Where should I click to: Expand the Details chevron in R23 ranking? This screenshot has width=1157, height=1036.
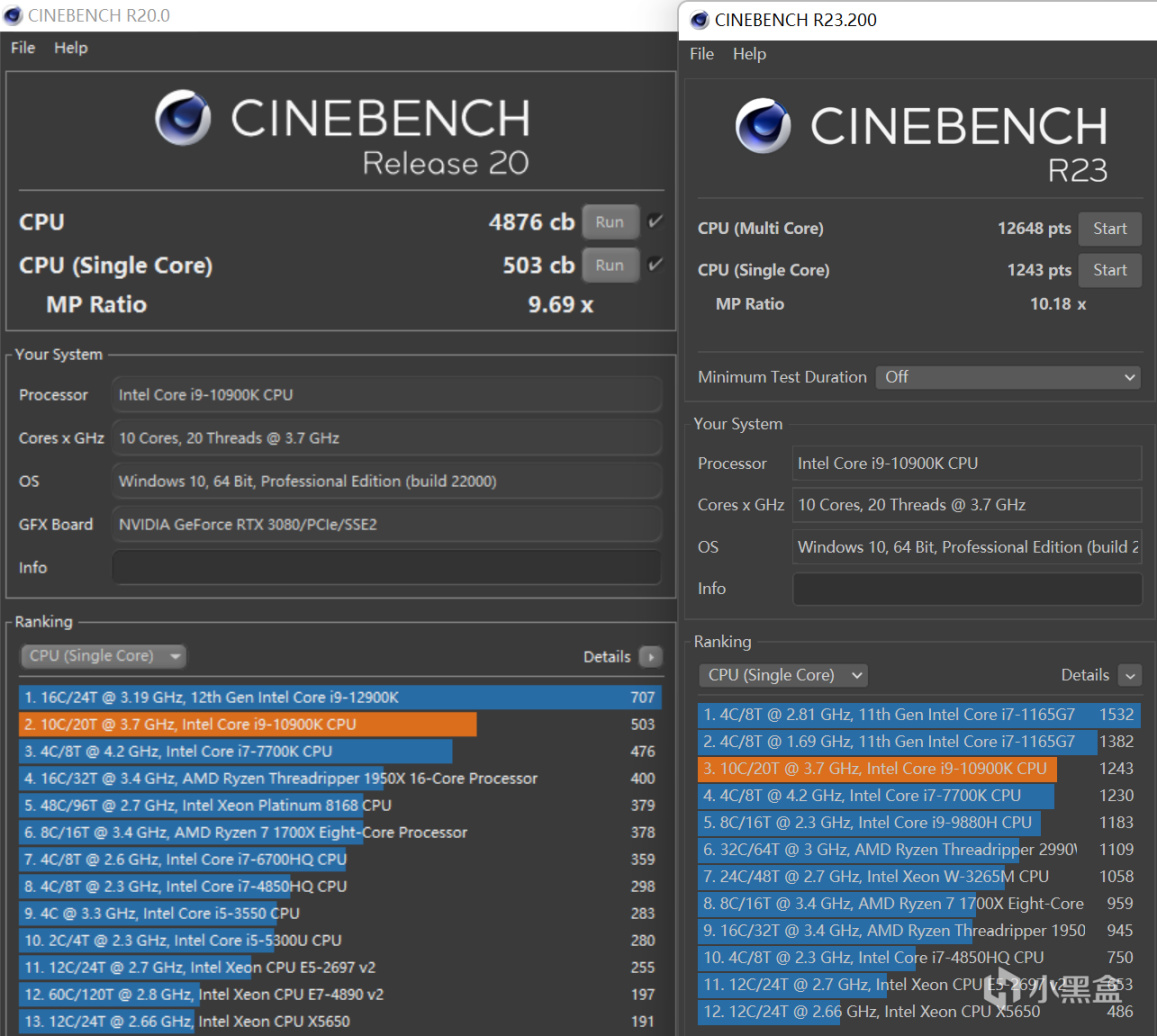pyautogui.click(x=1129, y=675)
